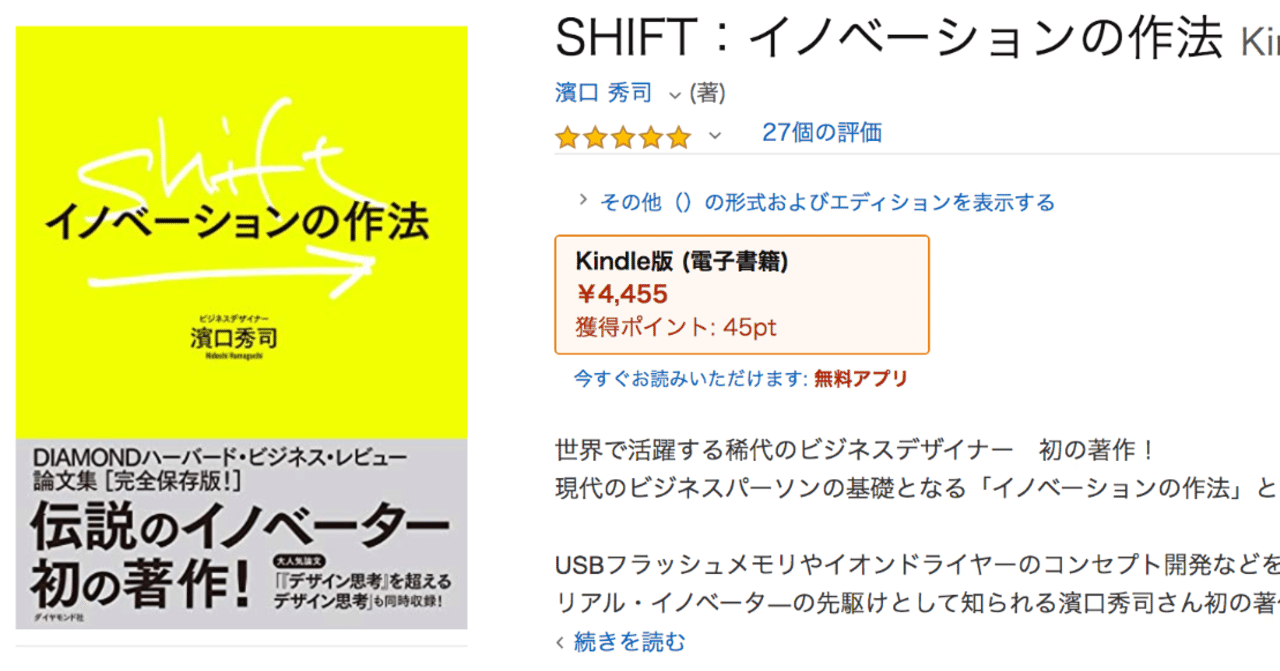Screen dimensions: 1280x671
Task: Open the 無料アプリ link
Action: [860, 379]
